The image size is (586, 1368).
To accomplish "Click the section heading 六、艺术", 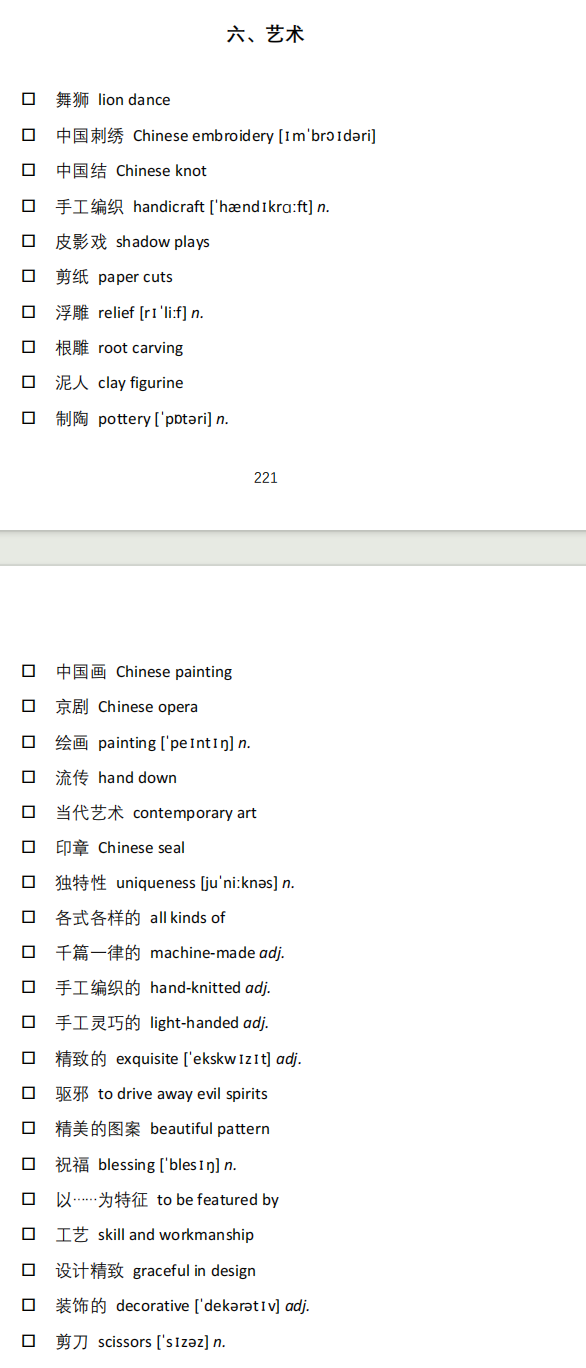I will point(265,35).
